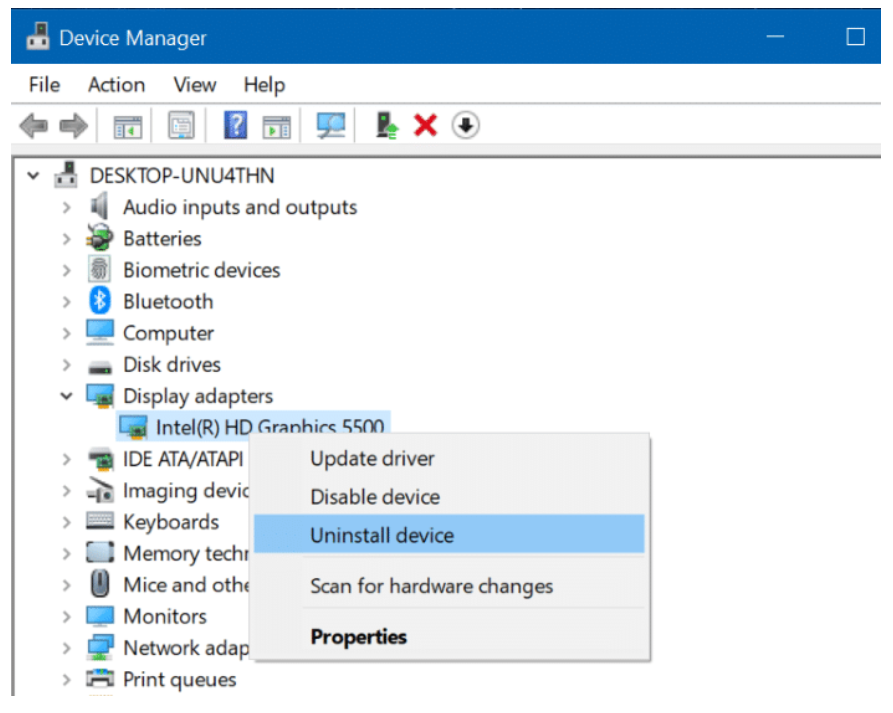Click the Biometric devices fingerprint icon
Viewport: 893px width, 713px height.
(100, 269)
